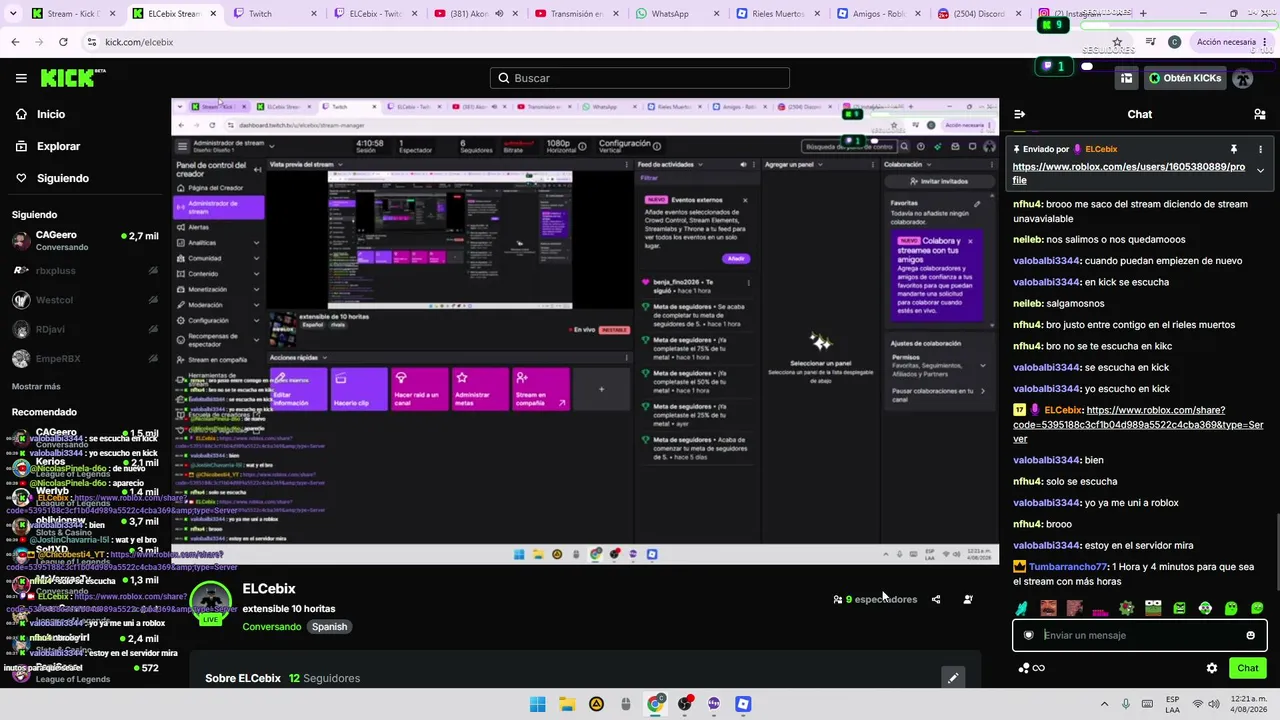Open Google Chrome from the taskbar

655,704
